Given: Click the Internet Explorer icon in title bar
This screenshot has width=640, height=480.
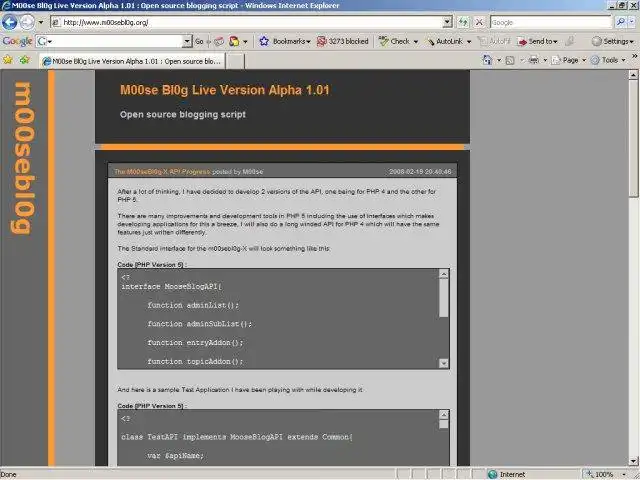Looking at the screenshot, I should tap(6, 5).
